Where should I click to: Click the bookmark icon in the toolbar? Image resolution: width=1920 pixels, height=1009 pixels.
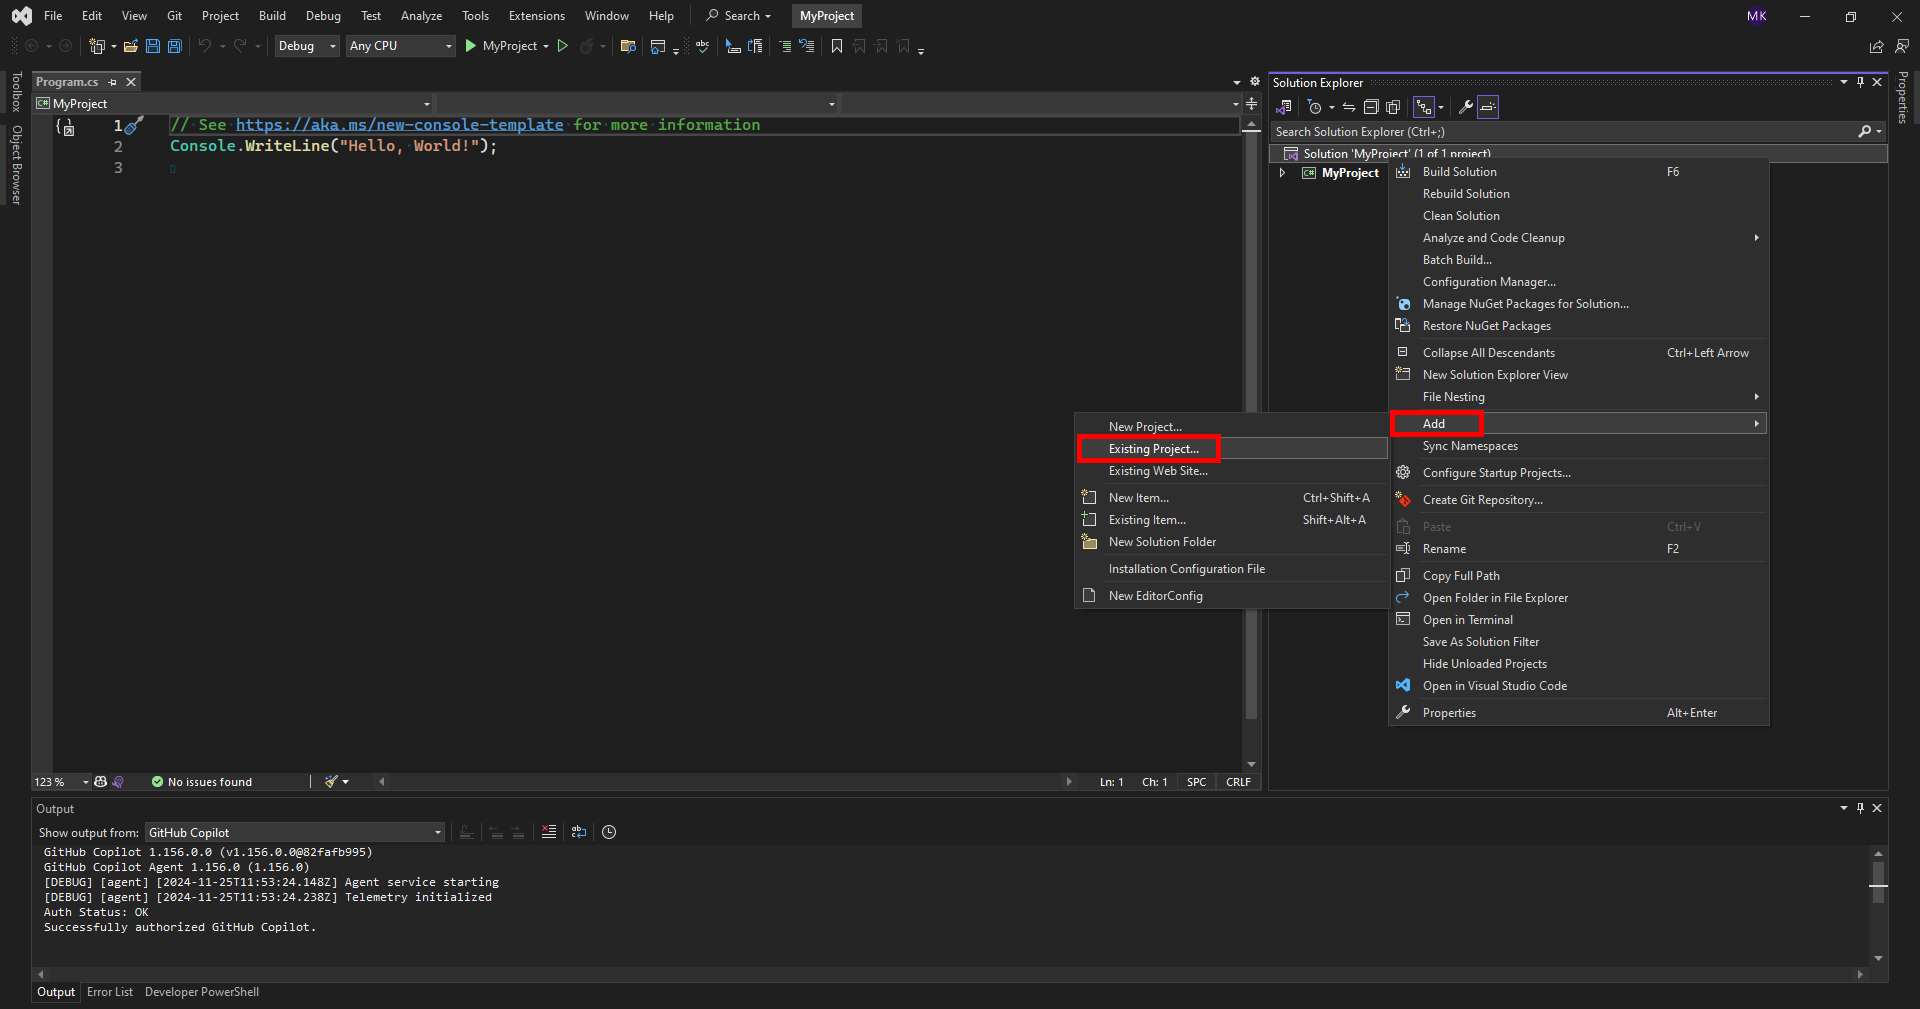pos(837,46)
